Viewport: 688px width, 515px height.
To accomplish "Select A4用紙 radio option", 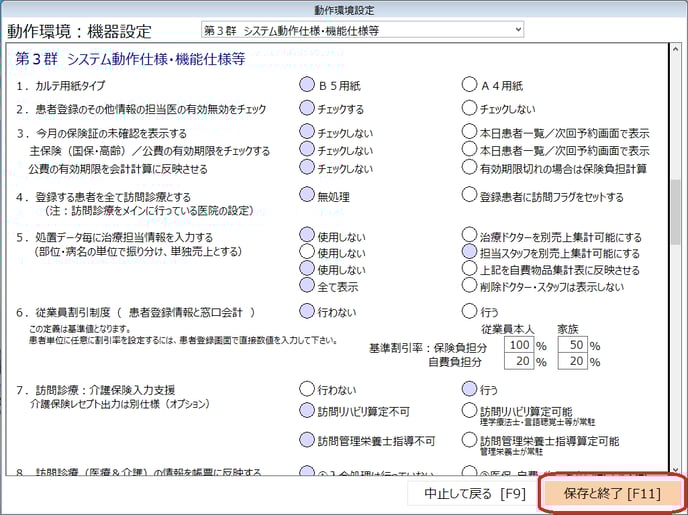I will click(469, 85).
